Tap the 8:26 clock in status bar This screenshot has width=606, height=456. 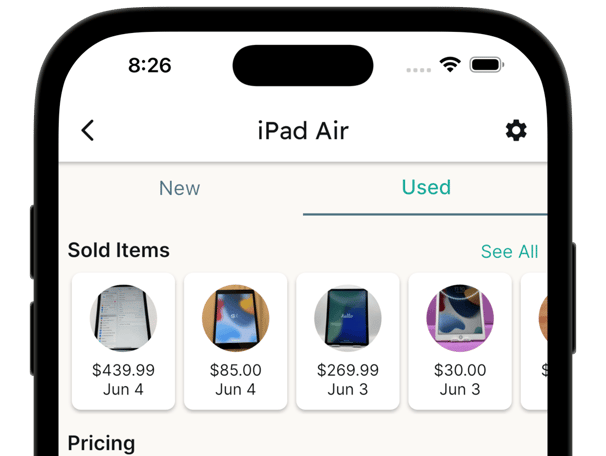pos(150,65)
